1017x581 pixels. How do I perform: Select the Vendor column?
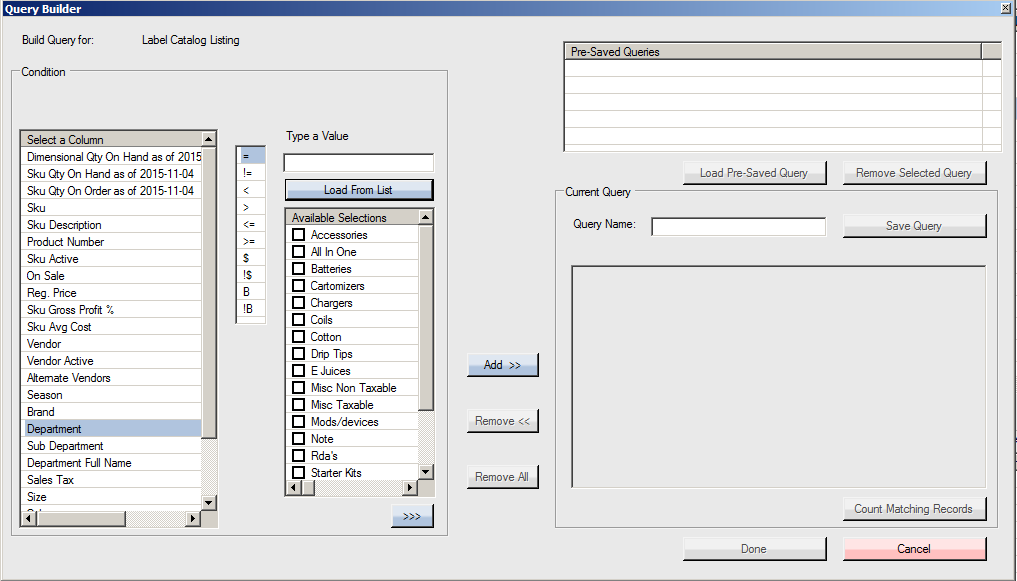111,344
